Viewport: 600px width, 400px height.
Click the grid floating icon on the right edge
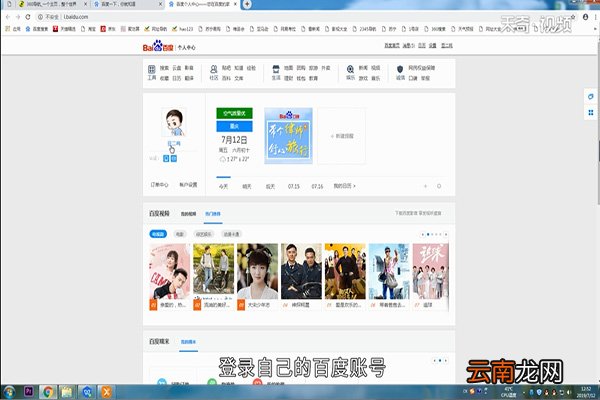tap(591, 113)
